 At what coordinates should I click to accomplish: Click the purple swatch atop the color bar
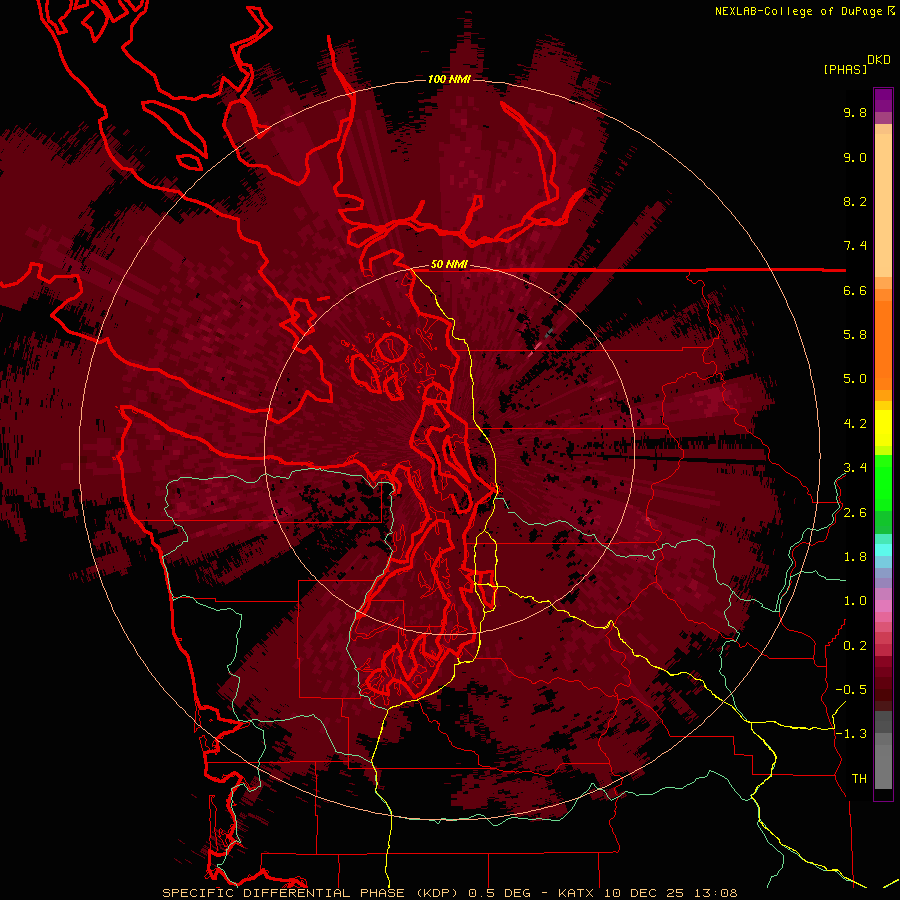883,100
